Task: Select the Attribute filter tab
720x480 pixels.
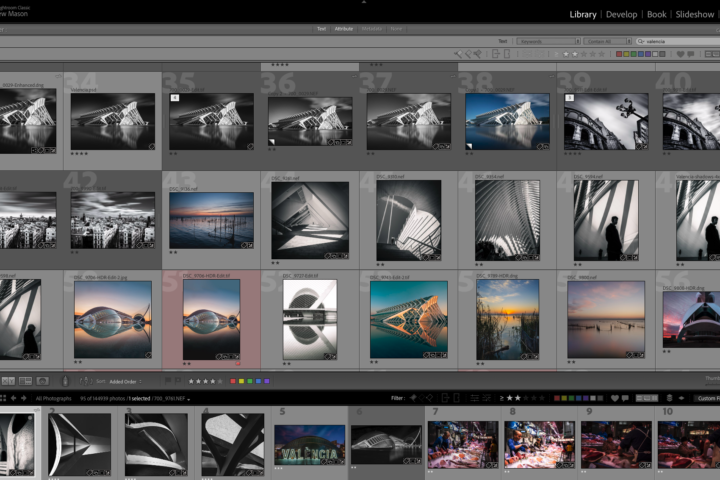Action: tap(343, 28)
